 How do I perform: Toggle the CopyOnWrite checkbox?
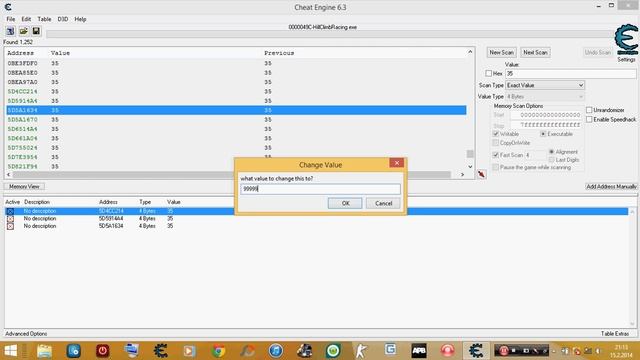pos(496,143)
